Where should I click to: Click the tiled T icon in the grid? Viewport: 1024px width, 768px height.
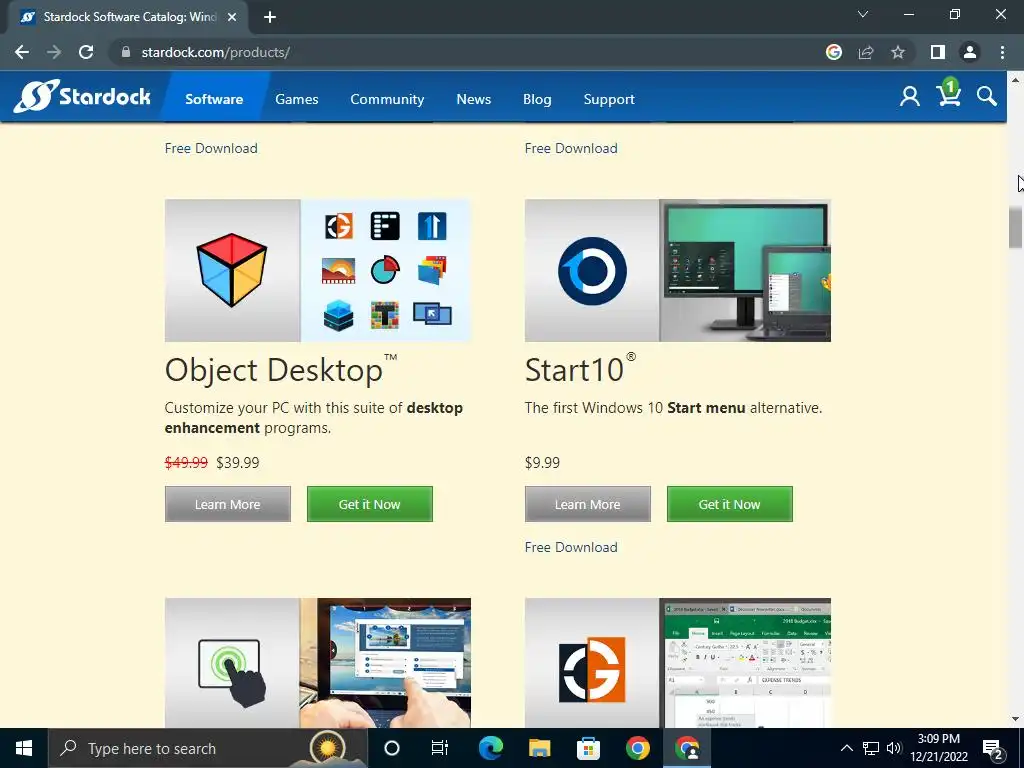[385, 315]
